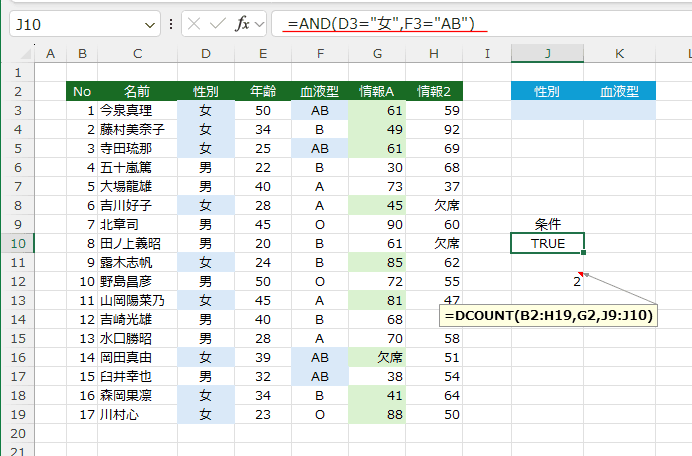Expand the Name Box dropdown arrow
The width and height of the screenshot is (692, 456).
click(x=150, y=24)
